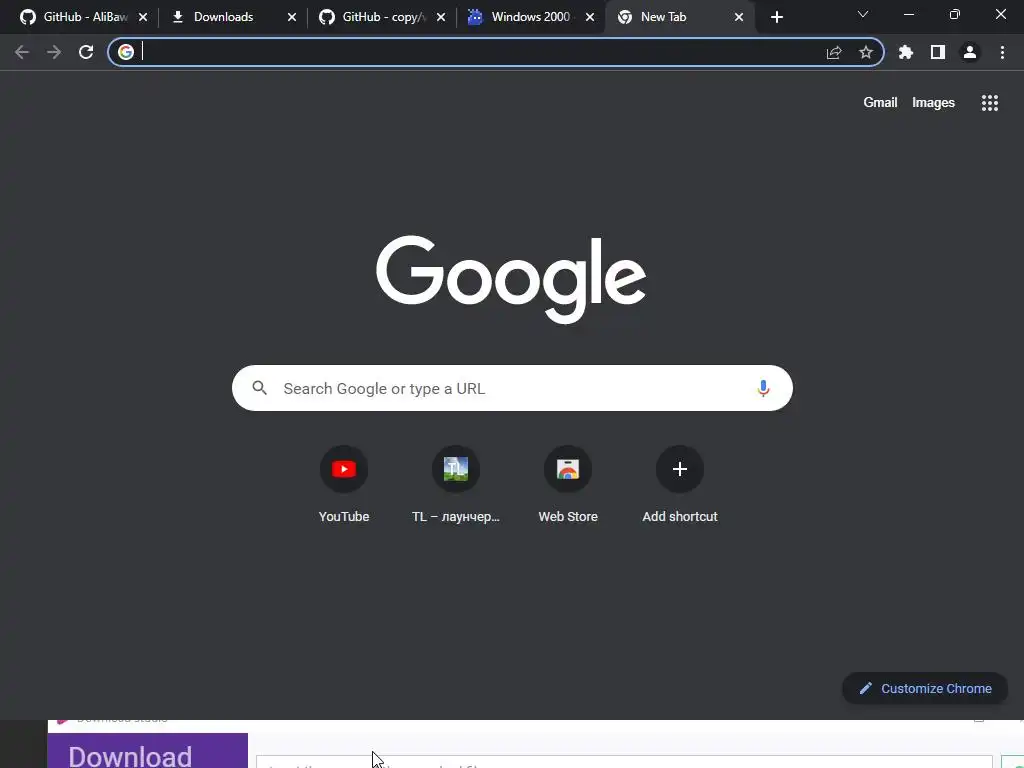Close the New Tab tab
This screenshot has width=1024, height=768.
(739, 17)
